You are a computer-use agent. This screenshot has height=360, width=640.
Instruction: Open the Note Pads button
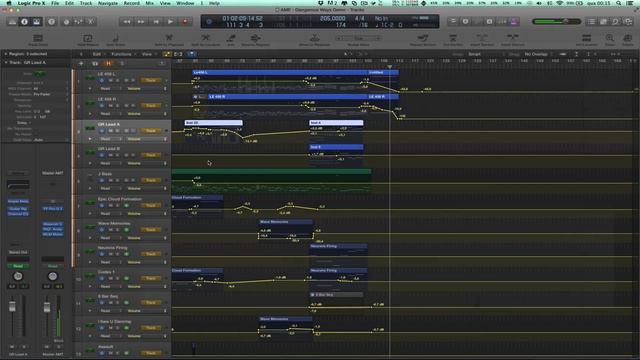point(603,21)
